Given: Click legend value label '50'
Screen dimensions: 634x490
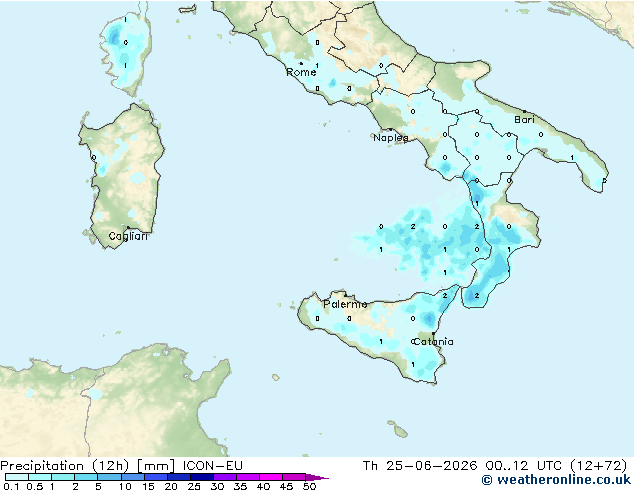Looking at the screenshot, I should click(x=310, y=486).
